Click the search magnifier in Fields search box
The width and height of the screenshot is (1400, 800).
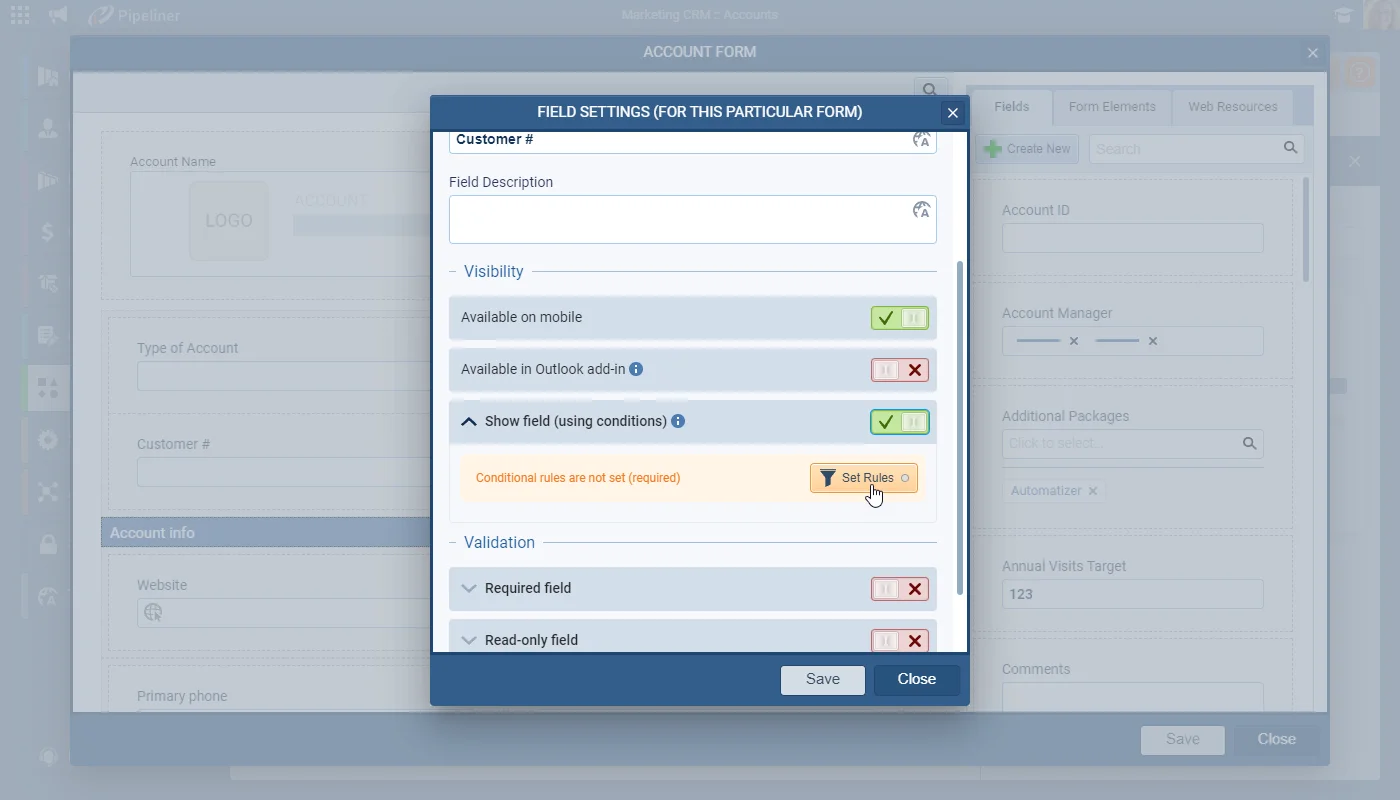tap(1291, 148)
